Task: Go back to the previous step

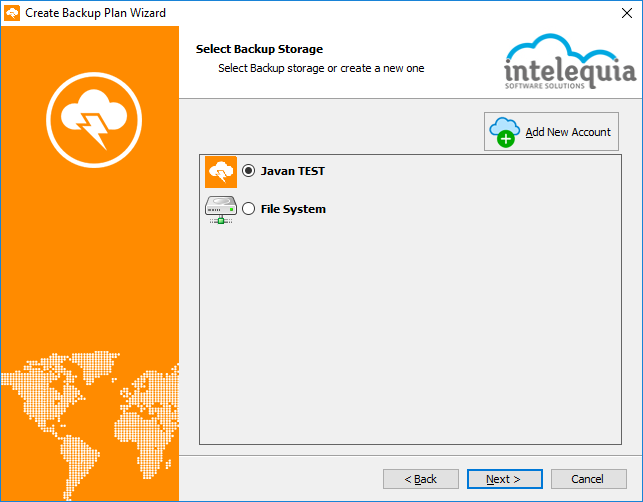Action: 421,479
